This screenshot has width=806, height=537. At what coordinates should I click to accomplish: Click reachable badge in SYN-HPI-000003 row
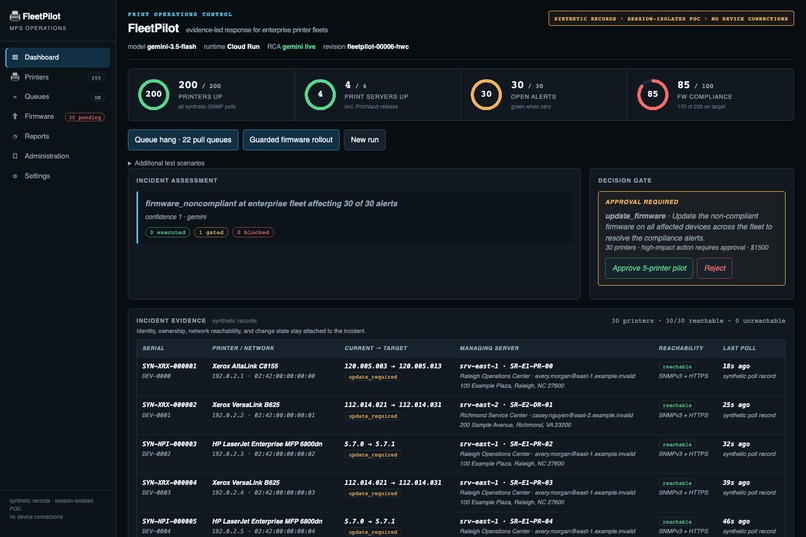click(677, 444)
